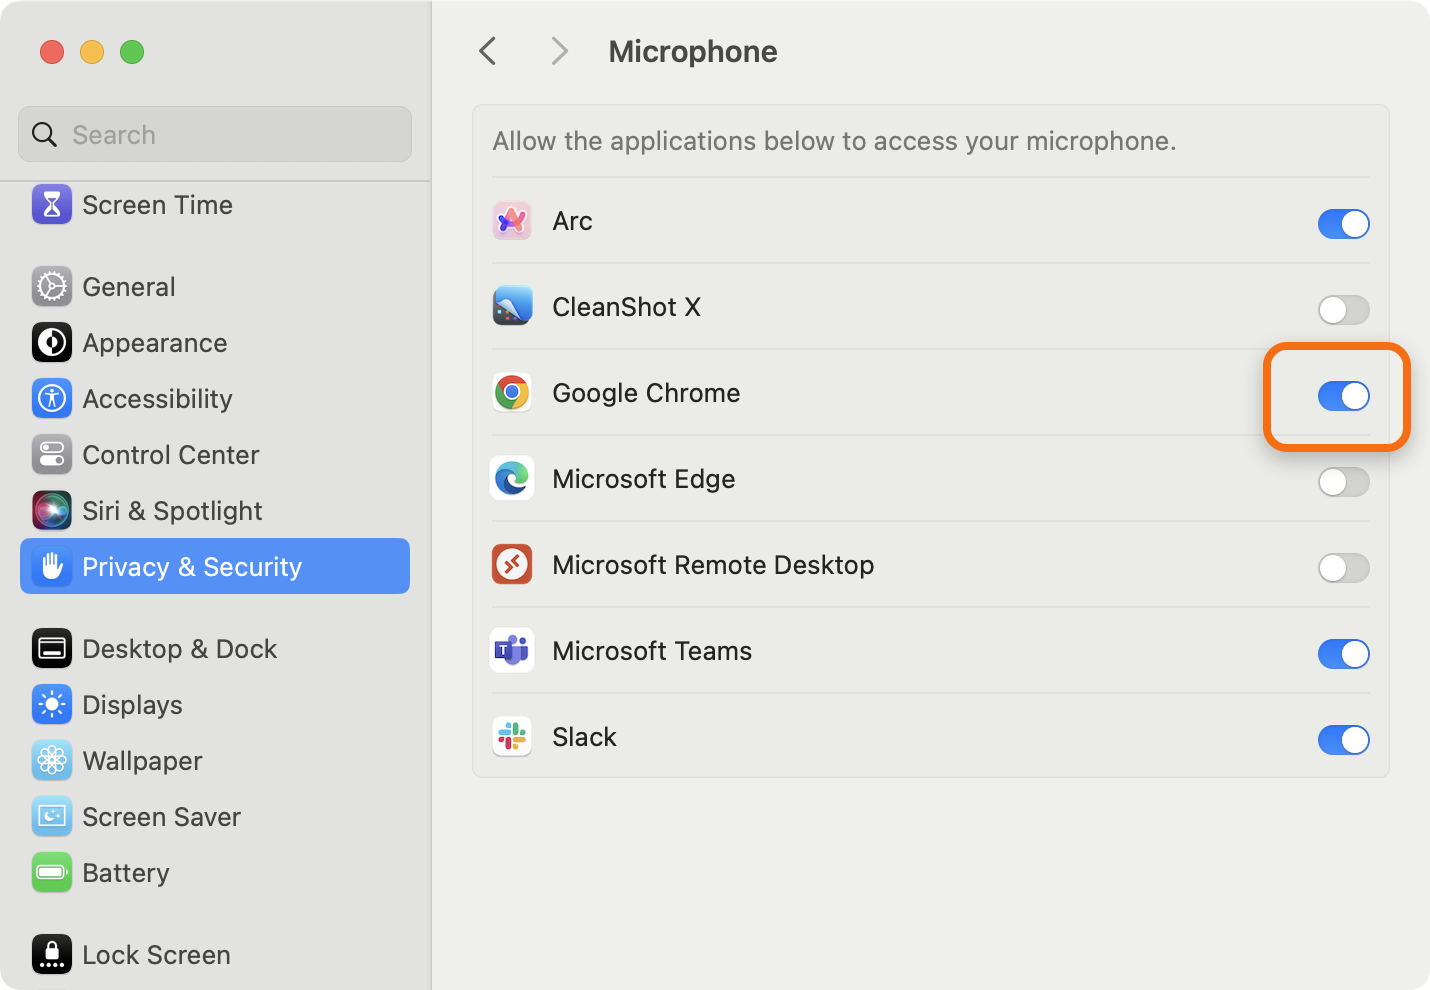
Task: Click the Slack app icon
Action: coord(512,736)
